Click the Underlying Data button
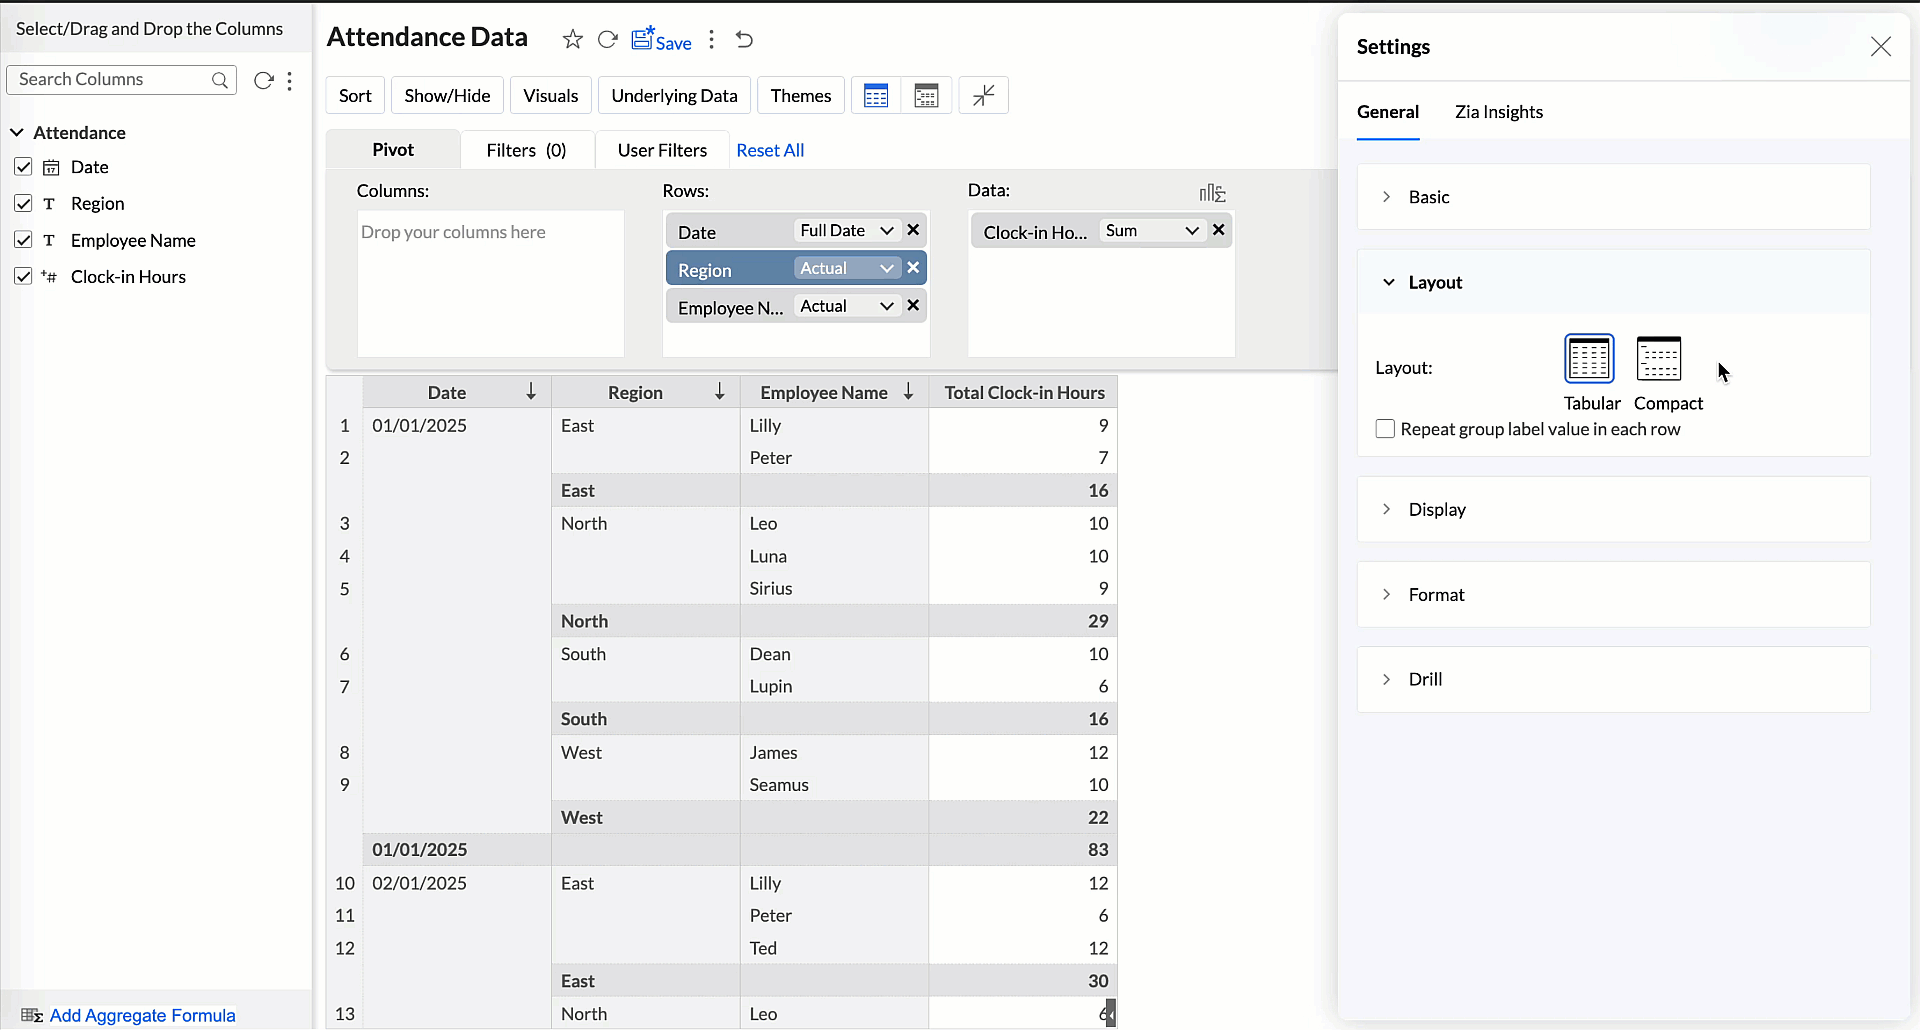This screenshot has width=1920, height=1030. [674, 96]
